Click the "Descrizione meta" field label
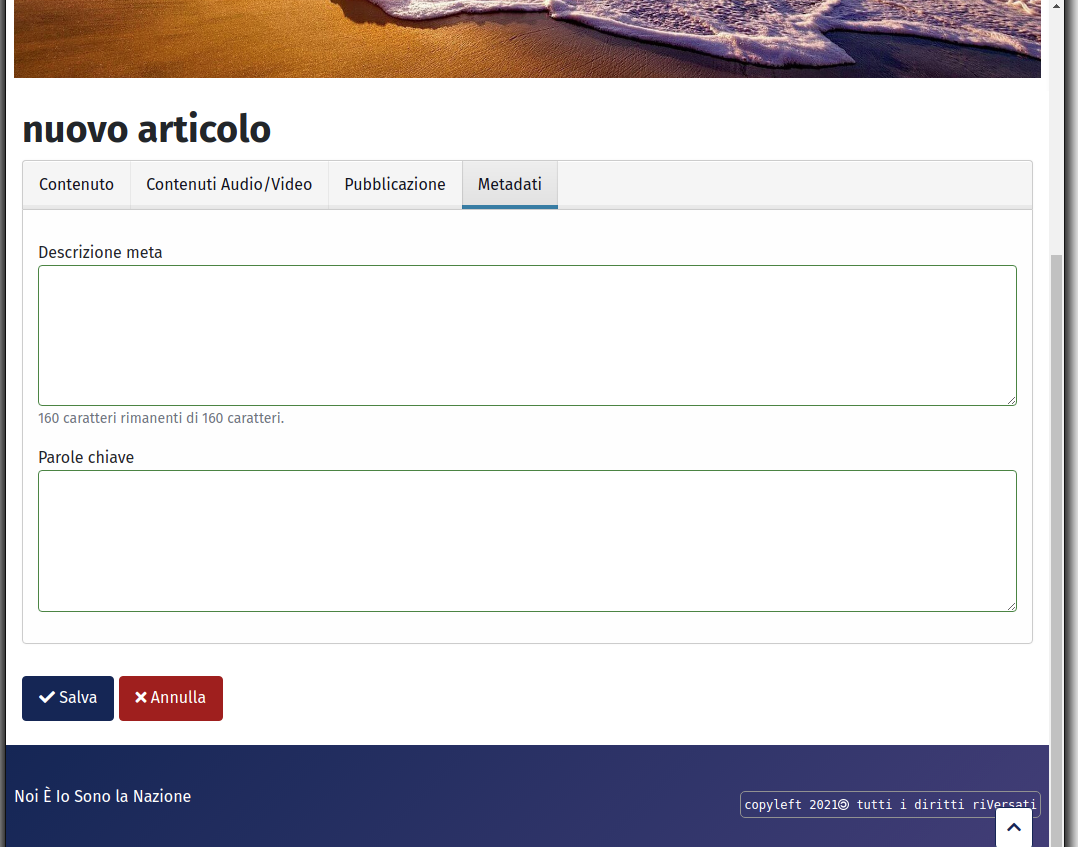Viewport: 1078px width, 847px height. pos(100,253)
